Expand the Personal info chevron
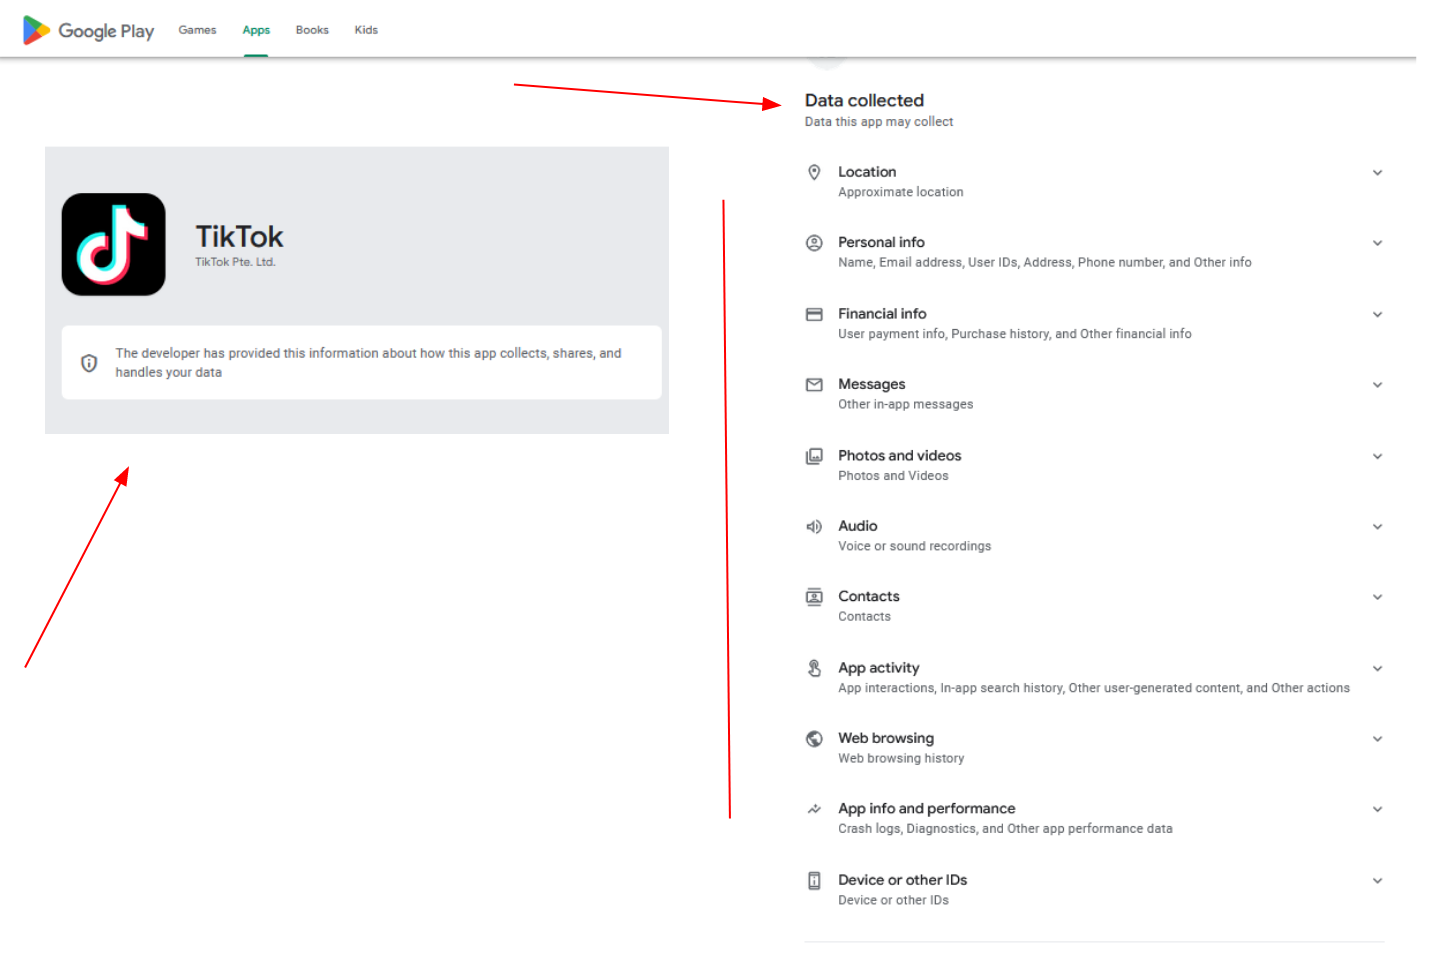 pos(1377,243)
